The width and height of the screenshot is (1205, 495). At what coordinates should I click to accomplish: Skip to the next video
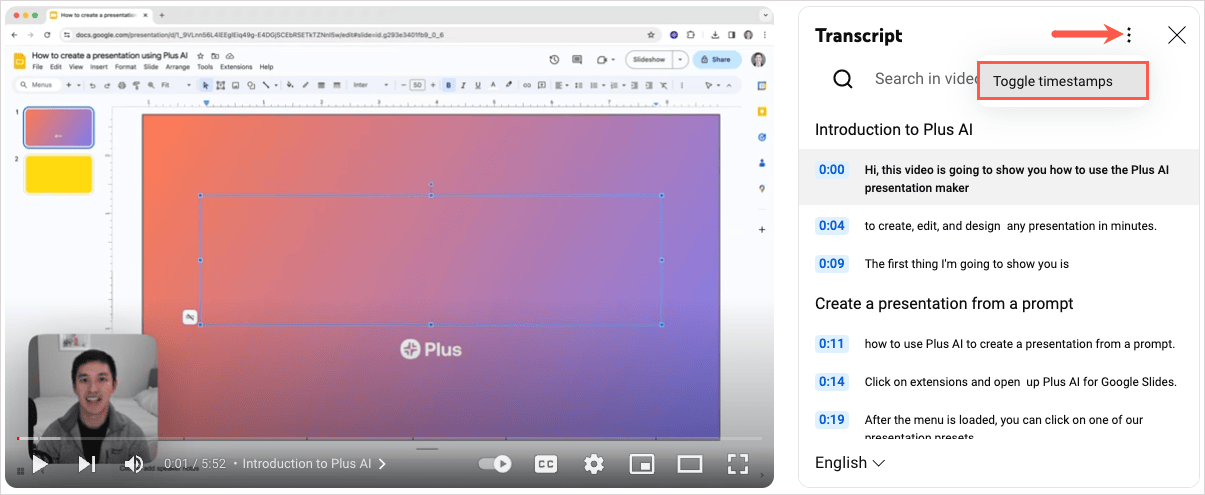pyautogui.click(x=87, y=464)
